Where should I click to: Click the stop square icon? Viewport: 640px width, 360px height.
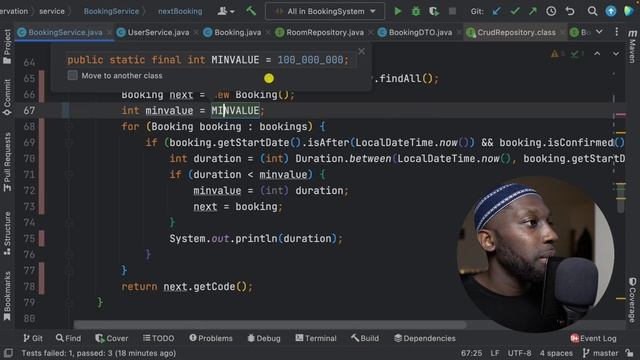pos(452,11)
